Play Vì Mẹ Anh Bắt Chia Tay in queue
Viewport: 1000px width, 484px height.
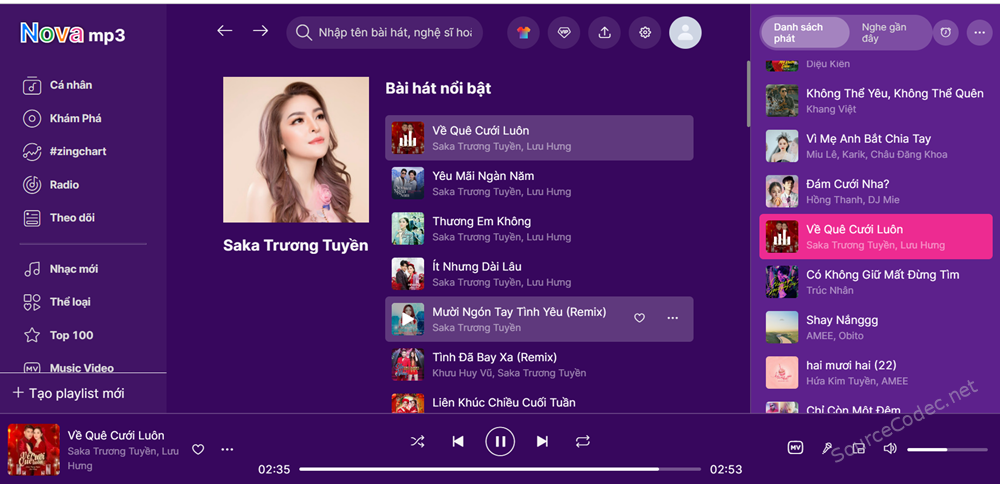[x=876, y=146]
